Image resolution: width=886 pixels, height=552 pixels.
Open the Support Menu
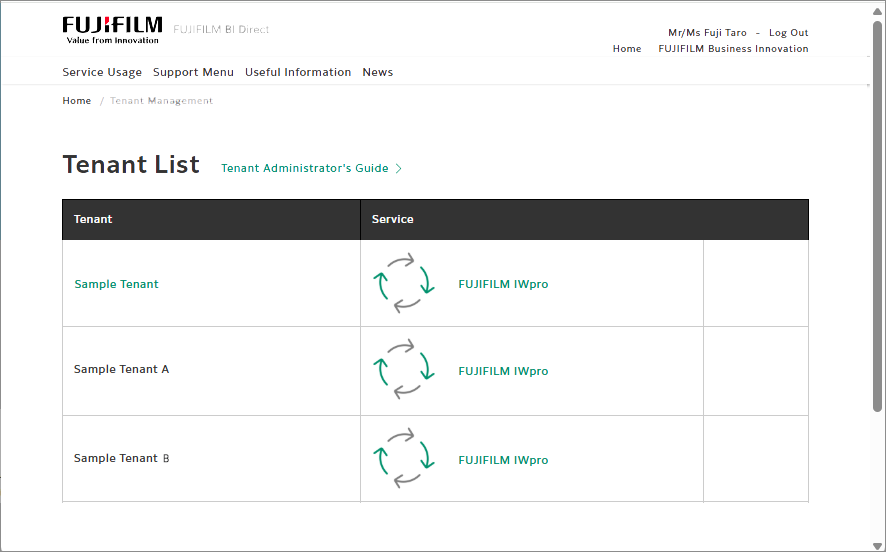click(x=193, y=72)
